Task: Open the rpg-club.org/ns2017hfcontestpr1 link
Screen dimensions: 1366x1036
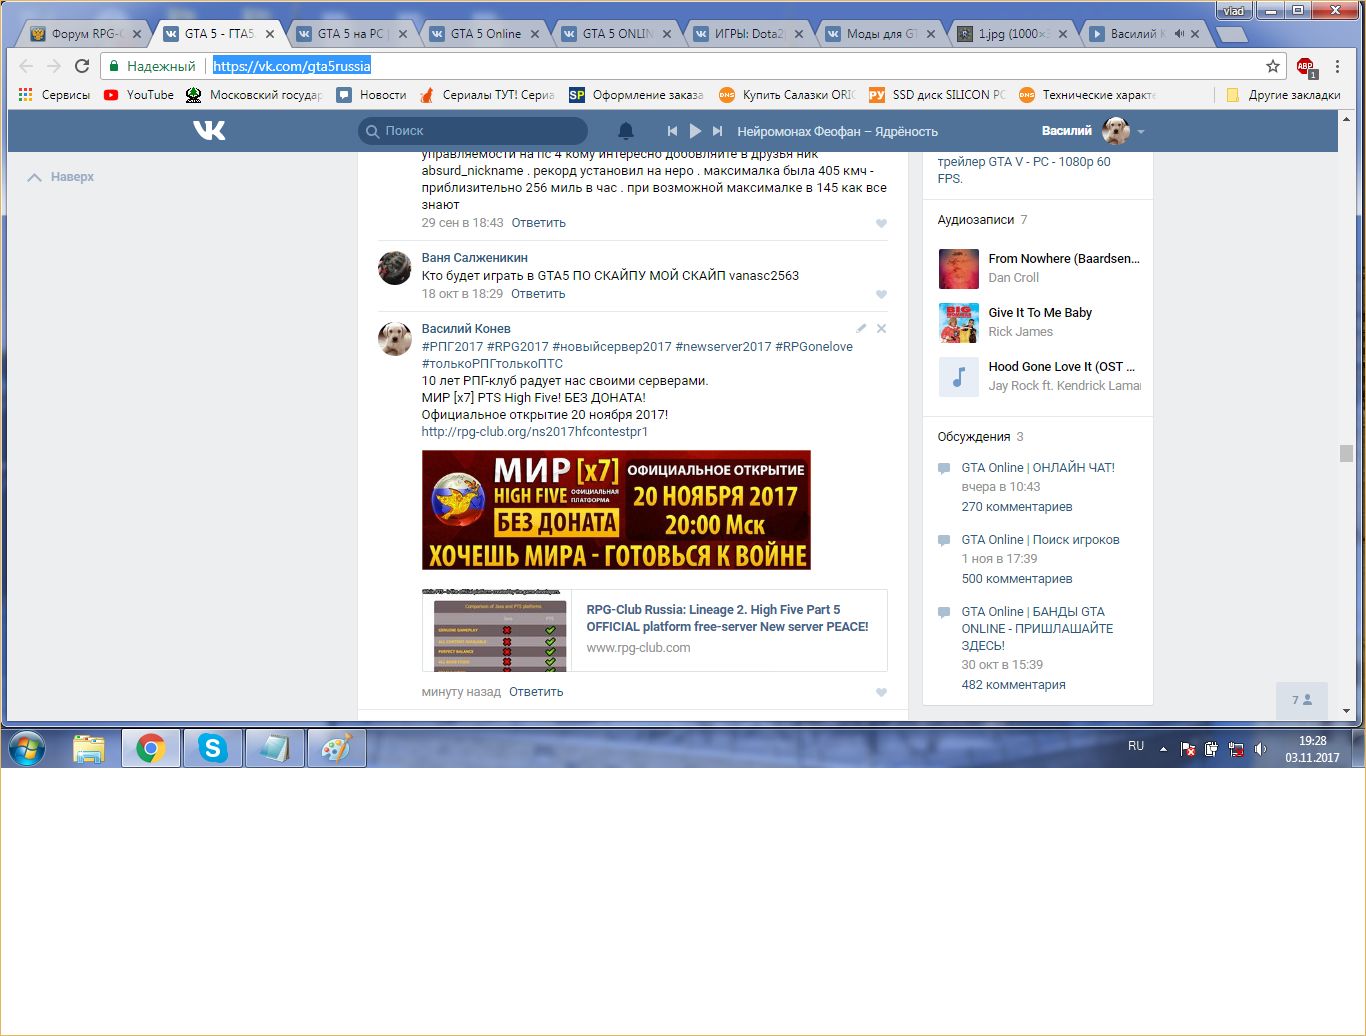Action: pyautogui.click(x=535, y=432)
